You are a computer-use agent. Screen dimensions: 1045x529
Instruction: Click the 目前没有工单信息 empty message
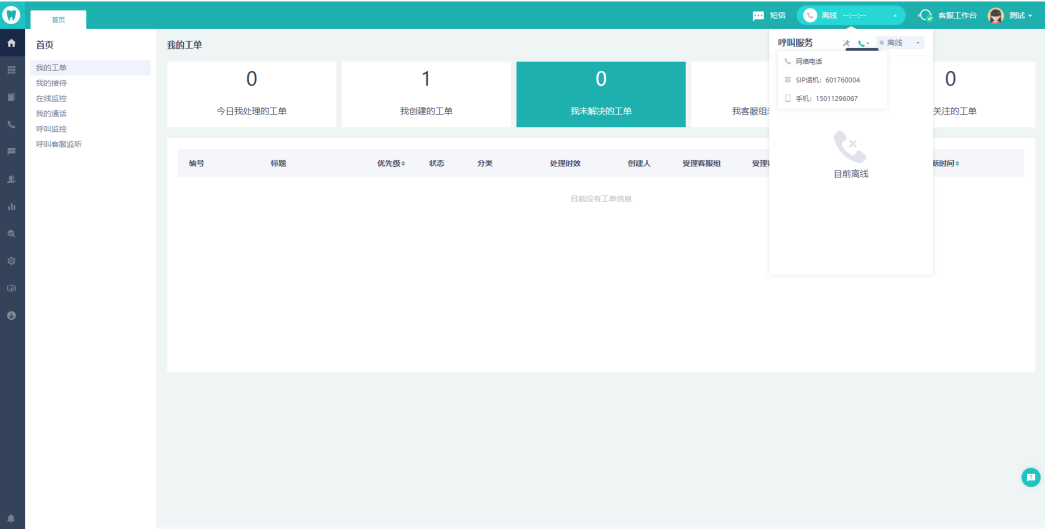(x=601, y=199)
